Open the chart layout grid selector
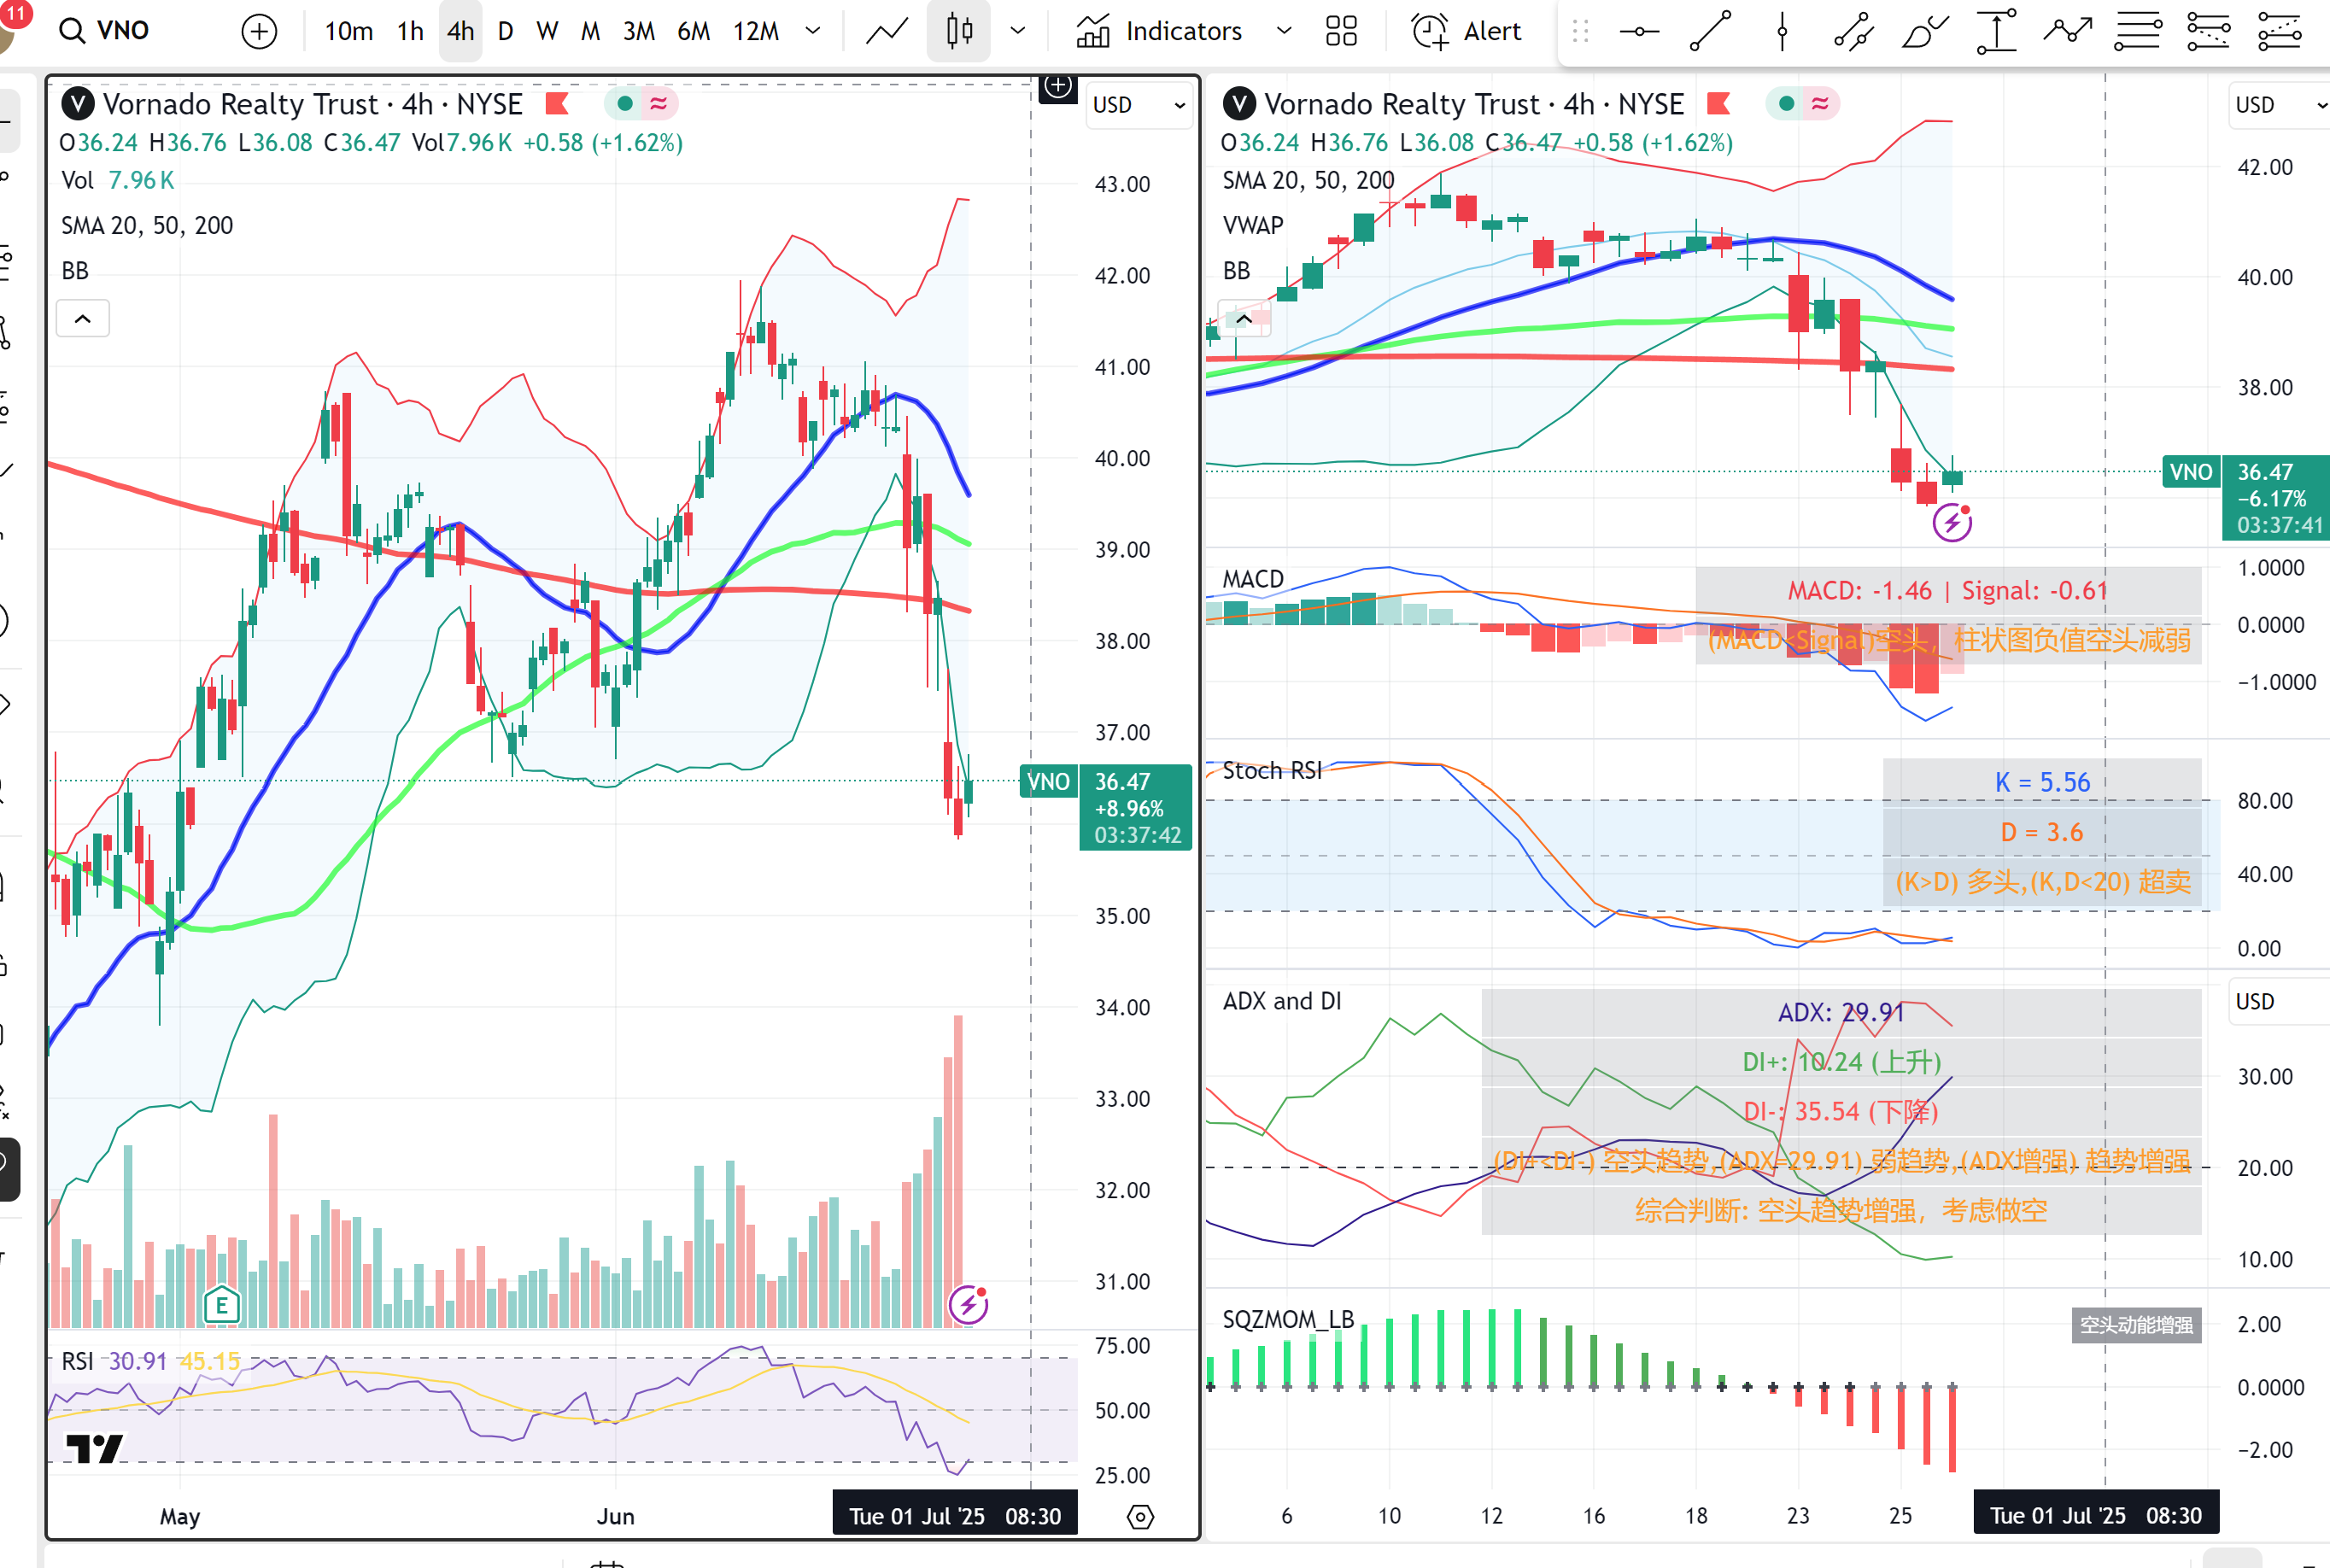The image size is (2330, 1568). coord(1340,31)
